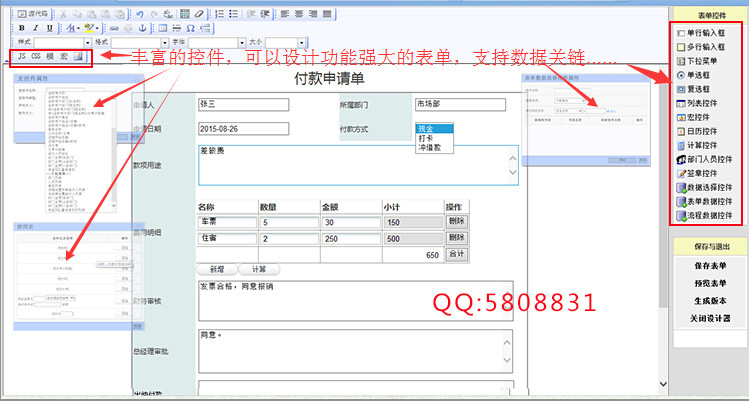Click the 模 template button
This screenshot has height=401, width=749.
[x=50, y=57]
